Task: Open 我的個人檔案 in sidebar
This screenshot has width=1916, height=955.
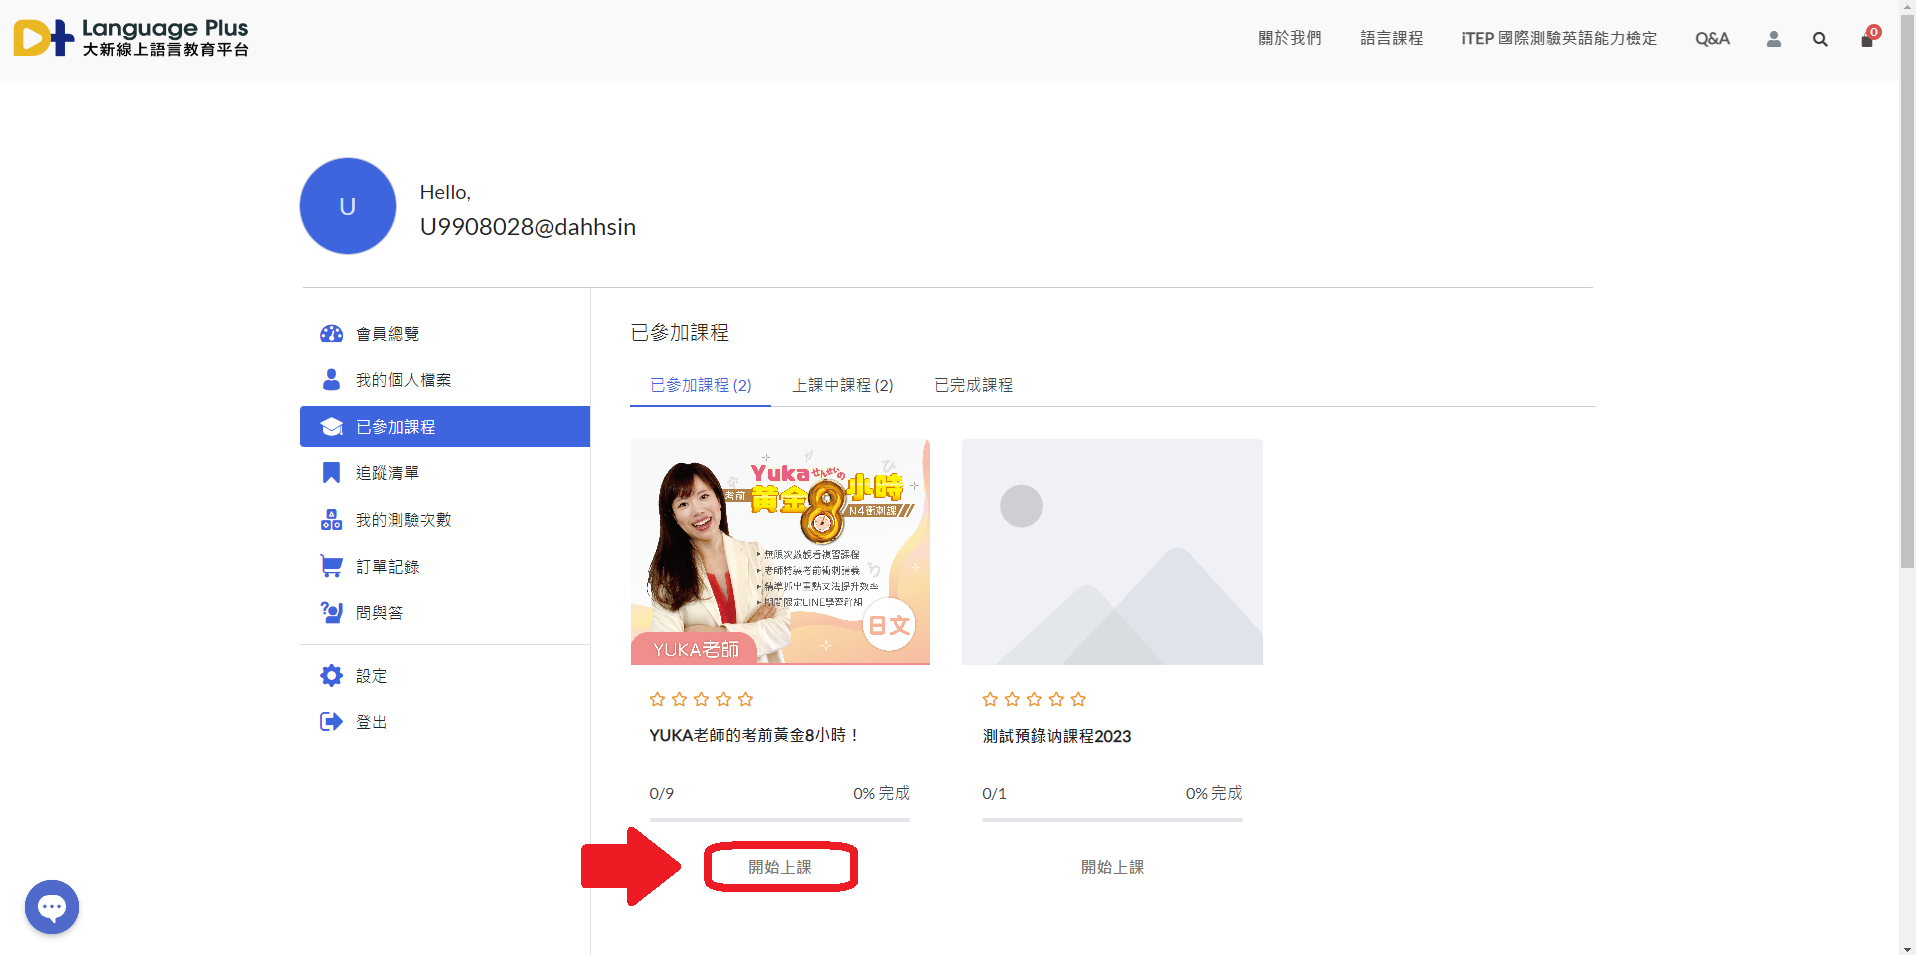Action: click(x=403, y=380)
